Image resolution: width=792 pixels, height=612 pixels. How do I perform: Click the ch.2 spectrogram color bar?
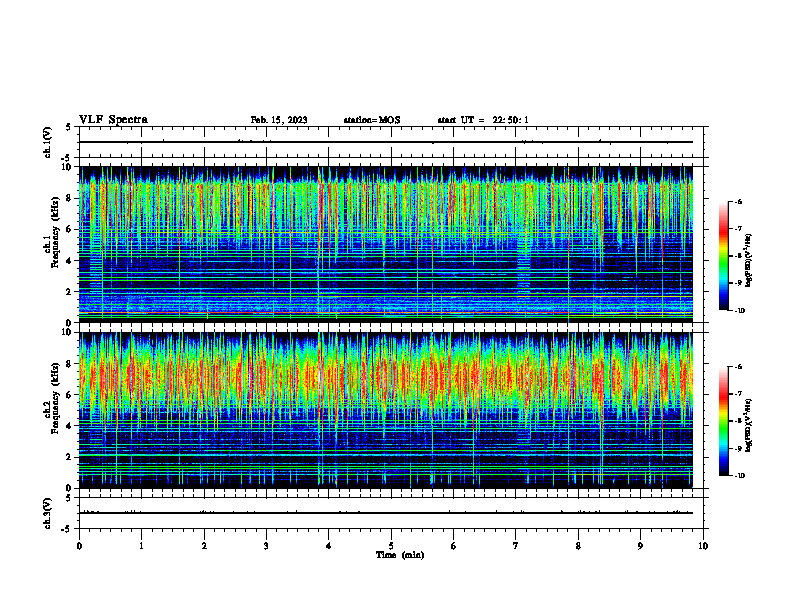click(x=723, y=421)
